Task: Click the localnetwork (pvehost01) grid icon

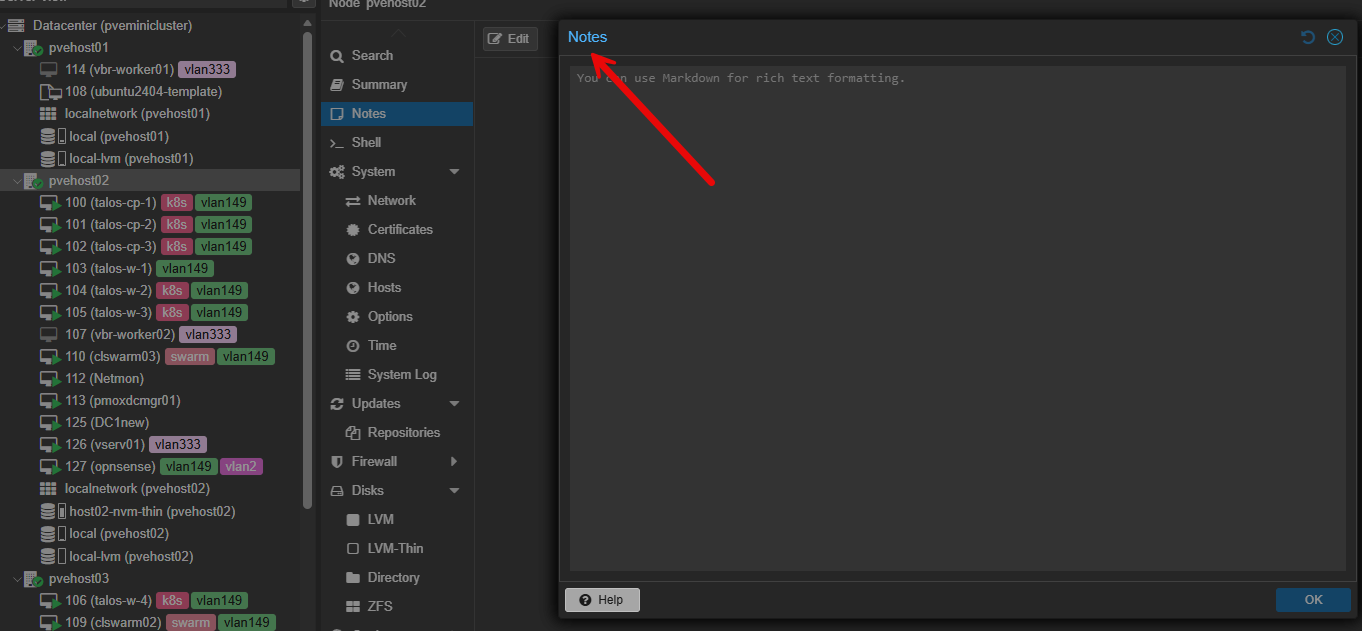Action: click(x=48, y=113)
